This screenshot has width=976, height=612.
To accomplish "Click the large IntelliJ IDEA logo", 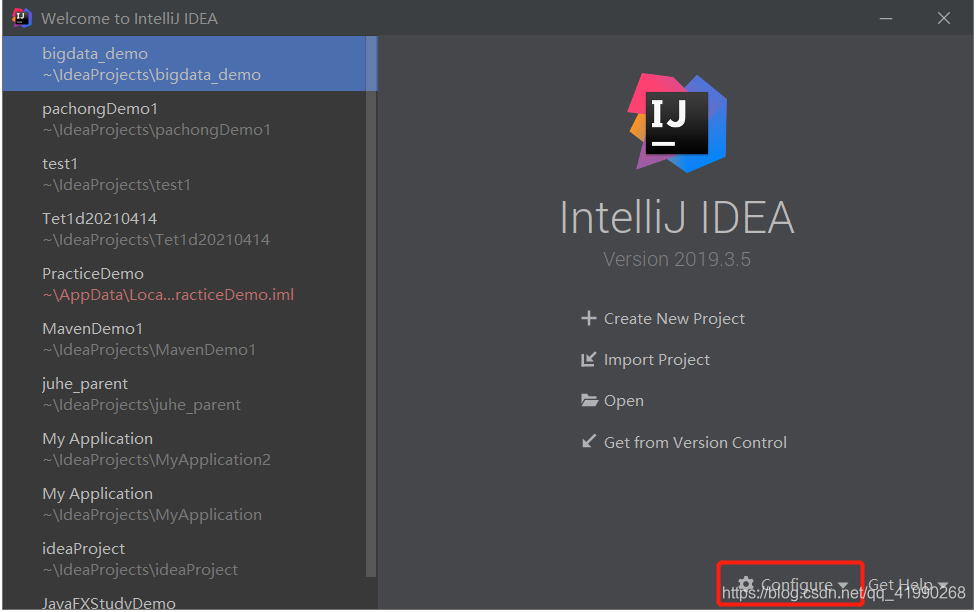I will [x=677, y=123].
